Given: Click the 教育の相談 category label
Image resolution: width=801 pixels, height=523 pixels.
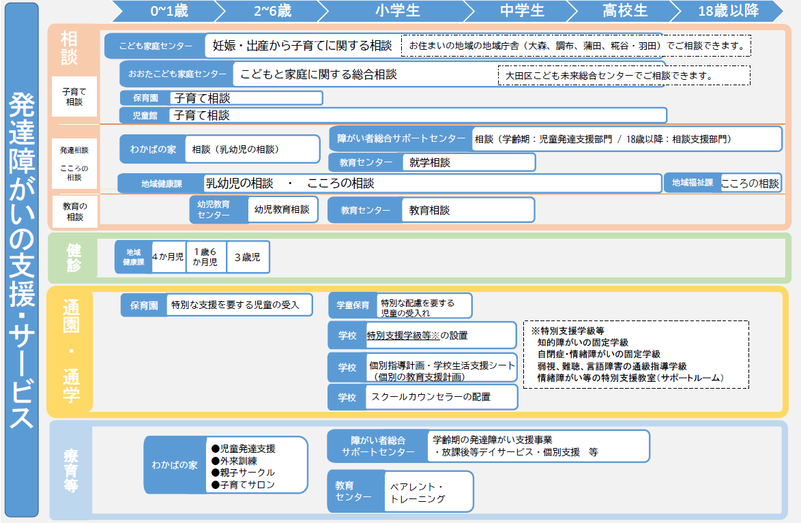Looking at the screenshot, I should click(75, 211).
